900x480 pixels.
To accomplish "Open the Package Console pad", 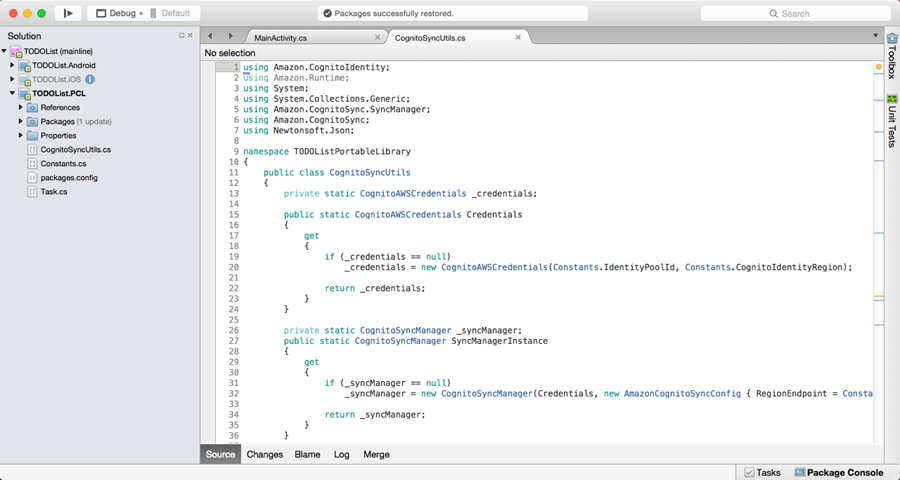I will [839, 472].
